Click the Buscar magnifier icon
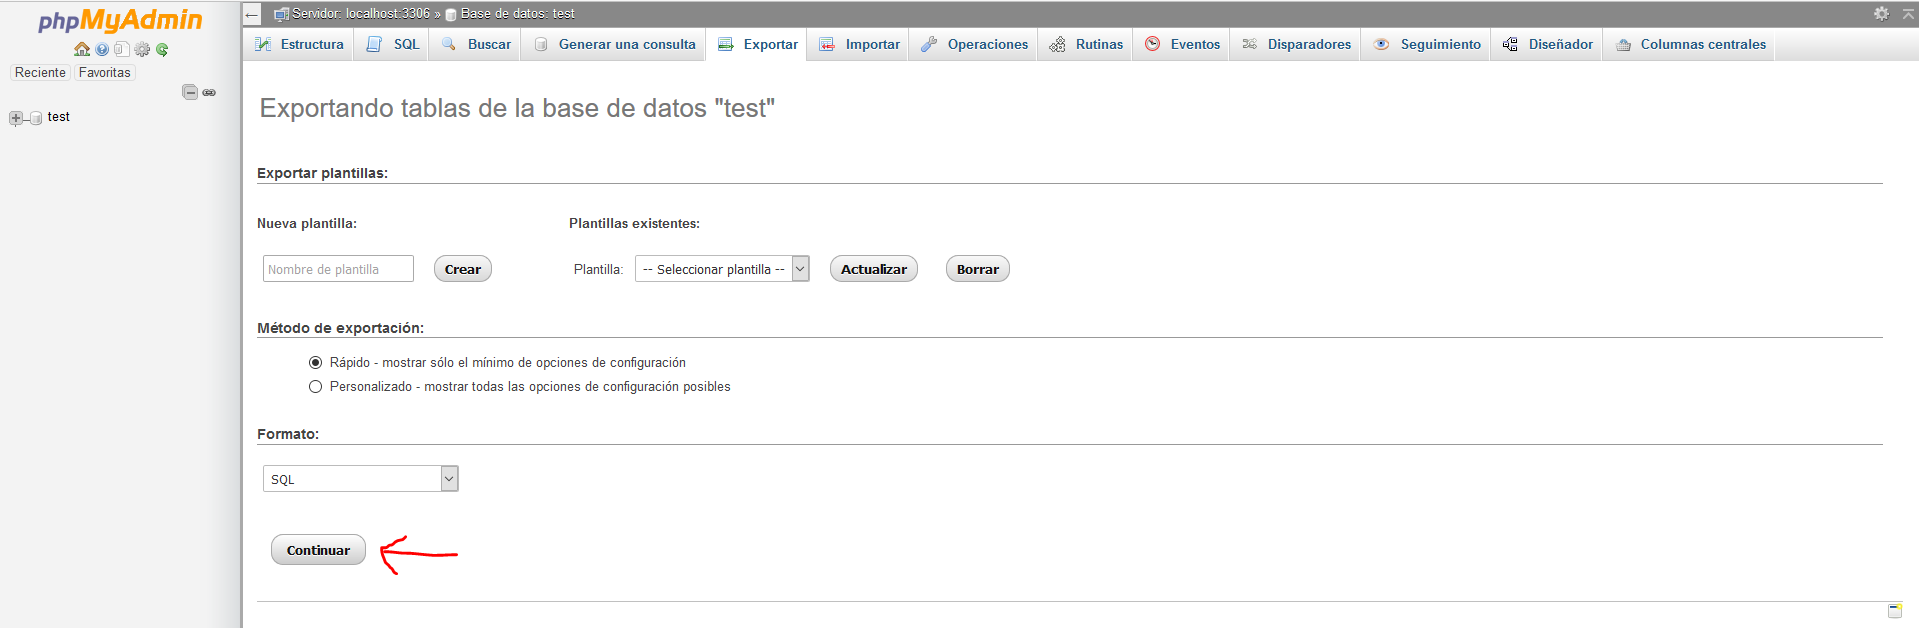 click(x=449, y=44)
